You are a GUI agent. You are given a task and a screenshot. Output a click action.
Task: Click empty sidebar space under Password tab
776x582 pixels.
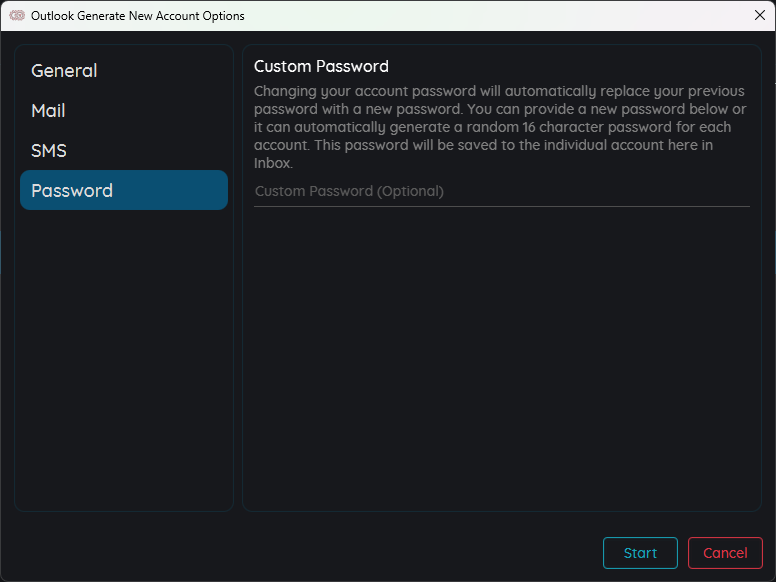[x=124, y=359]
